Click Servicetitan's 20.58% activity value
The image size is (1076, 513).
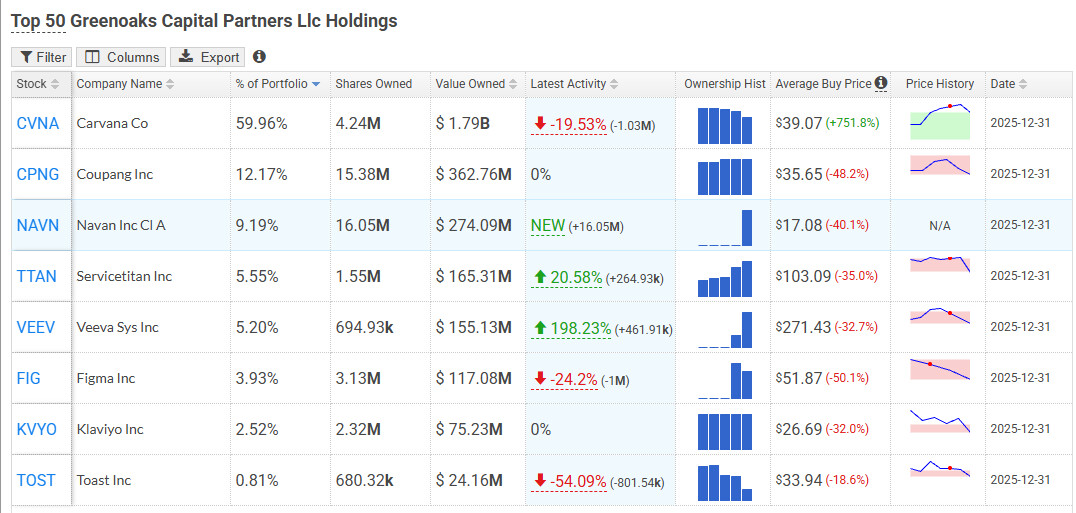(568, 278)
